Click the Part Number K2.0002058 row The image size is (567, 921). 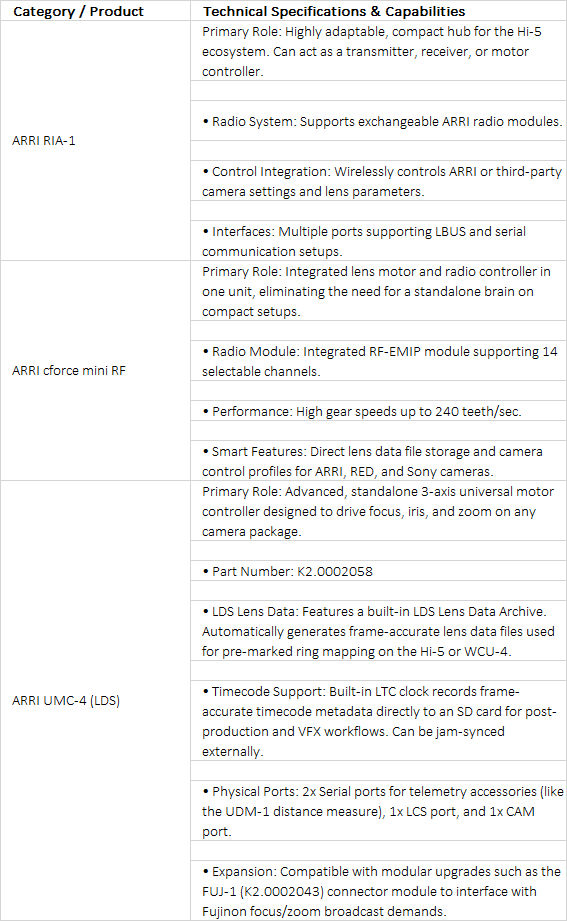point(378,571)
